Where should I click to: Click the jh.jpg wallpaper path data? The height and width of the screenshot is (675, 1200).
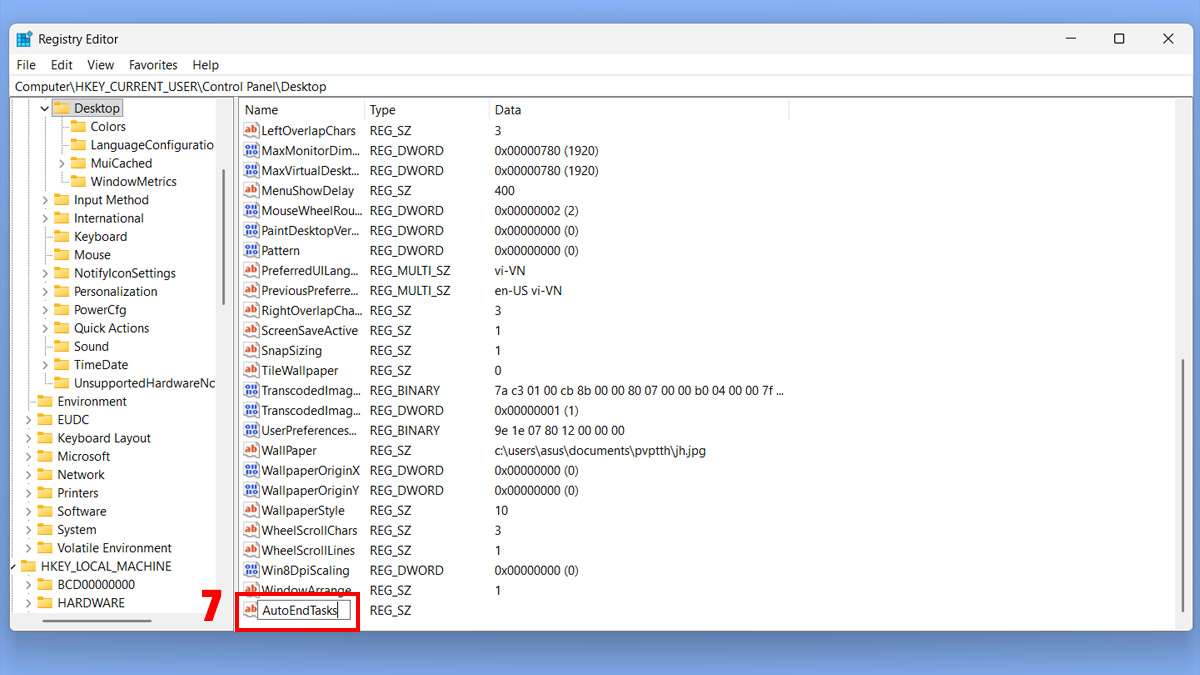[x=600, y=451]
